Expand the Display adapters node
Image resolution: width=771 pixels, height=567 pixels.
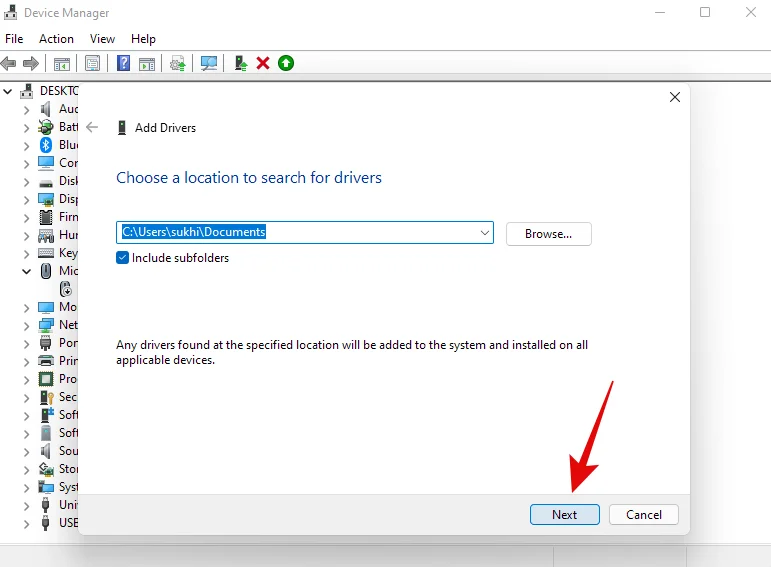coord(27,200)
